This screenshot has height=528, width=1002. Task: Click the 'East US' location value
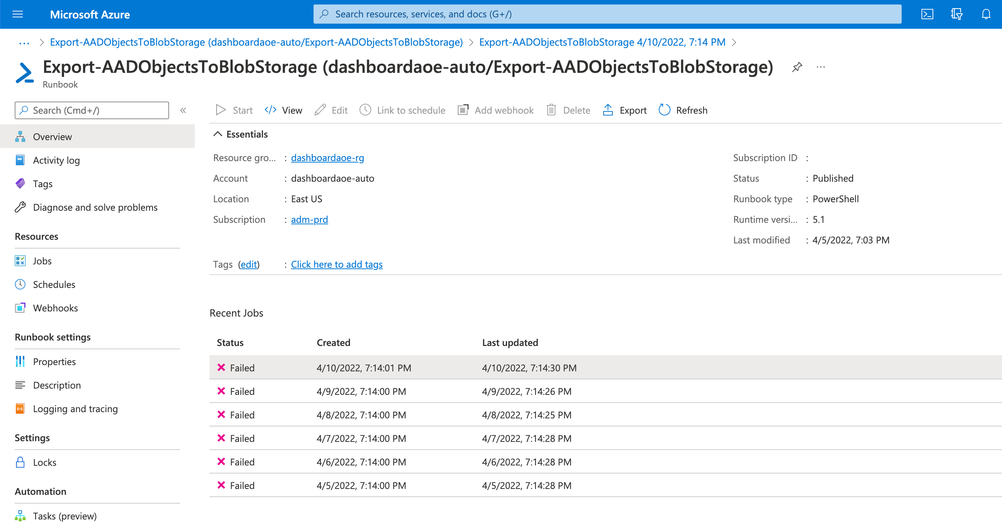307,199
